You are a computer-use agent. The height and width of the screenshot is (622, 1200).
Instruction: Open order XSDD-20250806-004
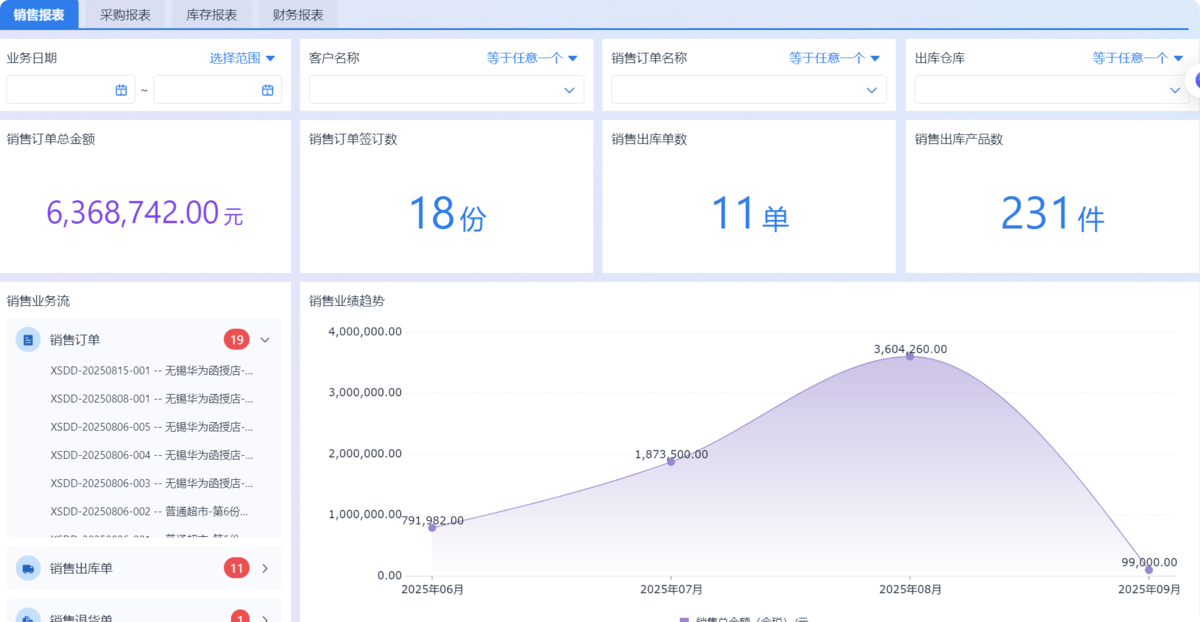click(x=152, y=454)
